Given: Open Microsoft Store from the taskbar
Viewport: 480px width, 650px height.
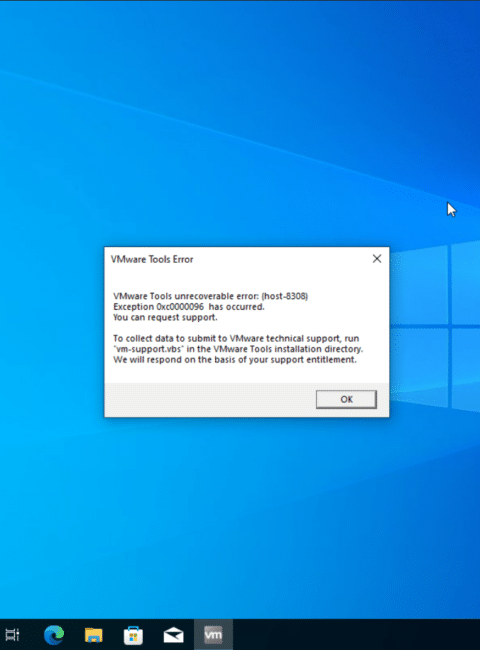Looking at the screenshot, I should click(133, 635).
